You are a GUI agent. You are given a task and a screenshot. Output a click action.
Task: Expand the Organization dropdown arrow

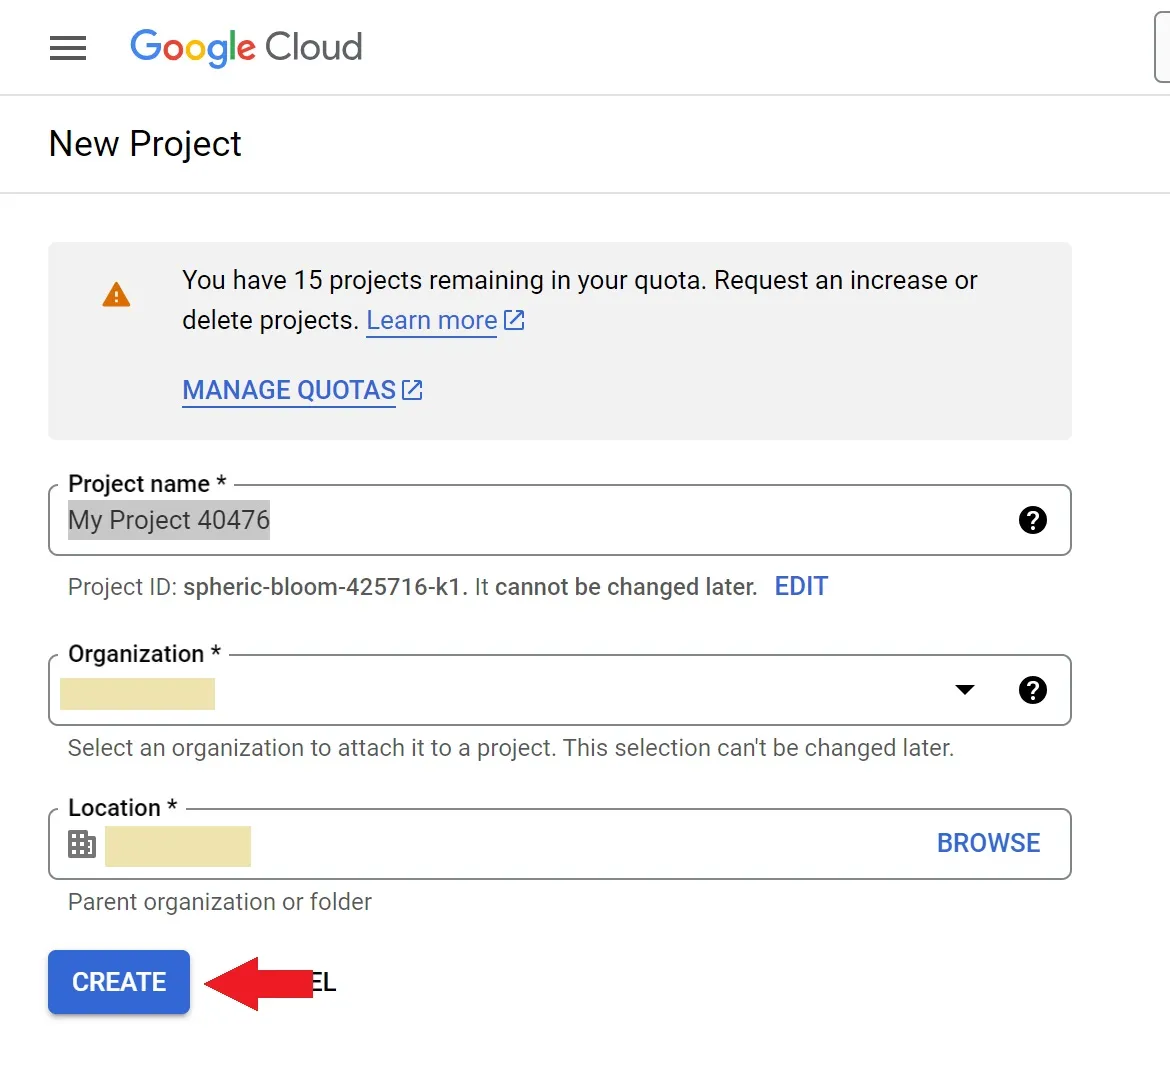[965, 690]
